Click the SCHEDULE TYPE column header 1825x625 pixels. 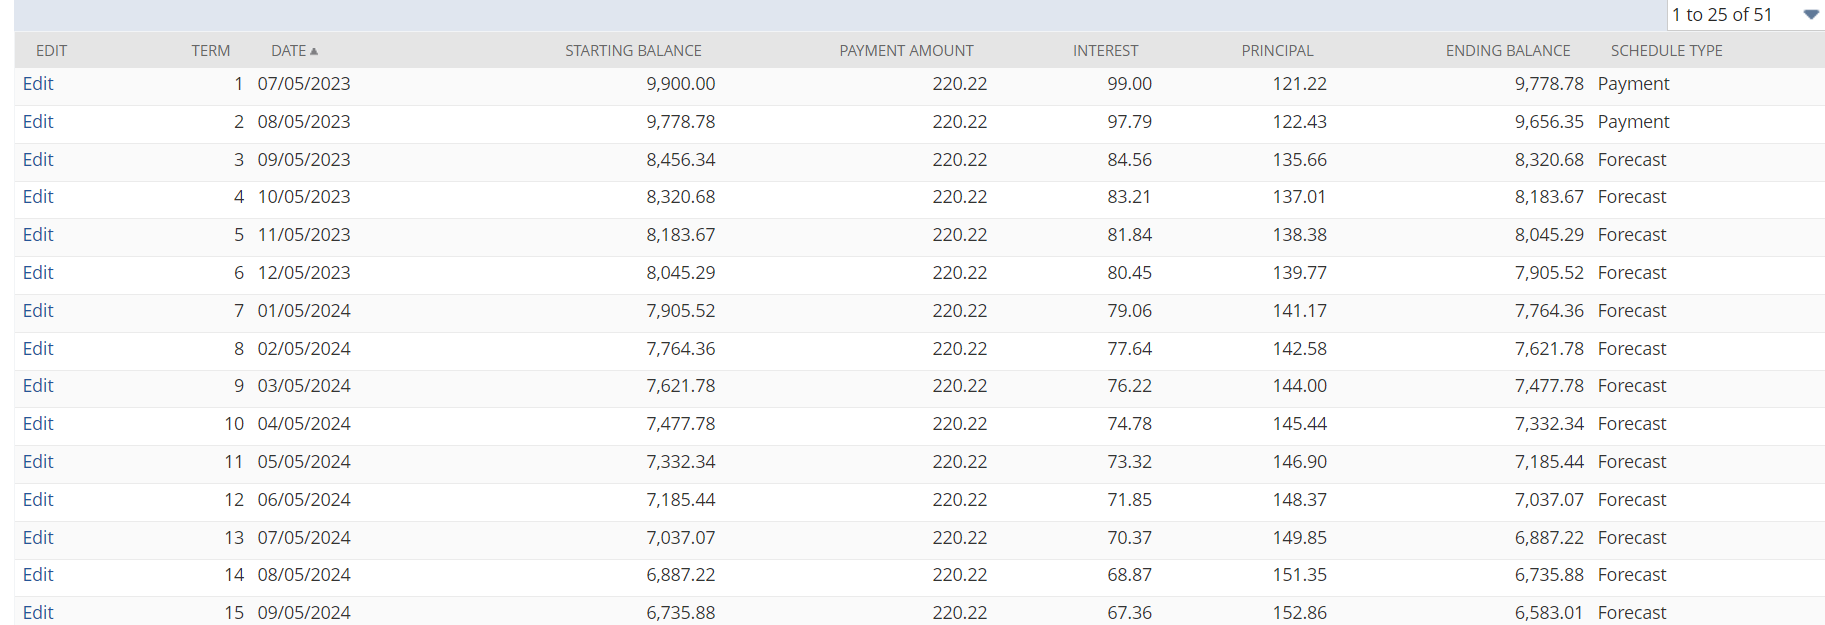1666,51
